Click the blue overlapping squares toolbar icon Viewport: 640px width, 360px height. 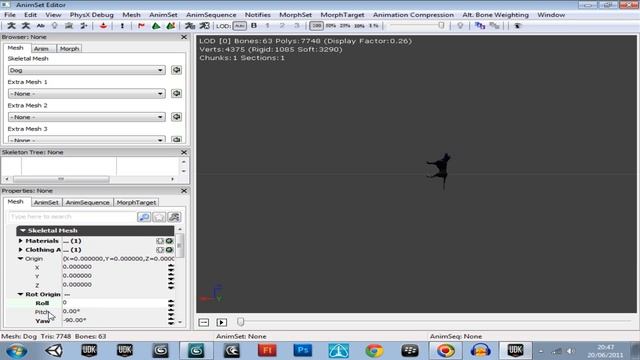coord(480,26)
